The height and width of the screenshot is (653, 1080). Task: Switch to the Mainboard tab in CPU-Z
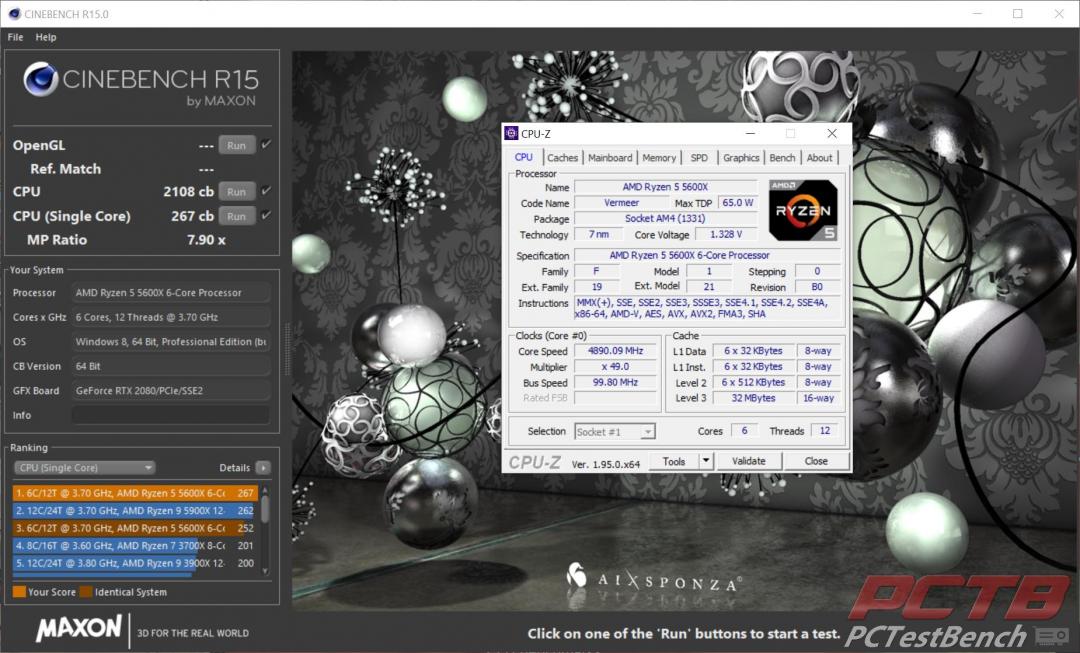coord(610,158)
